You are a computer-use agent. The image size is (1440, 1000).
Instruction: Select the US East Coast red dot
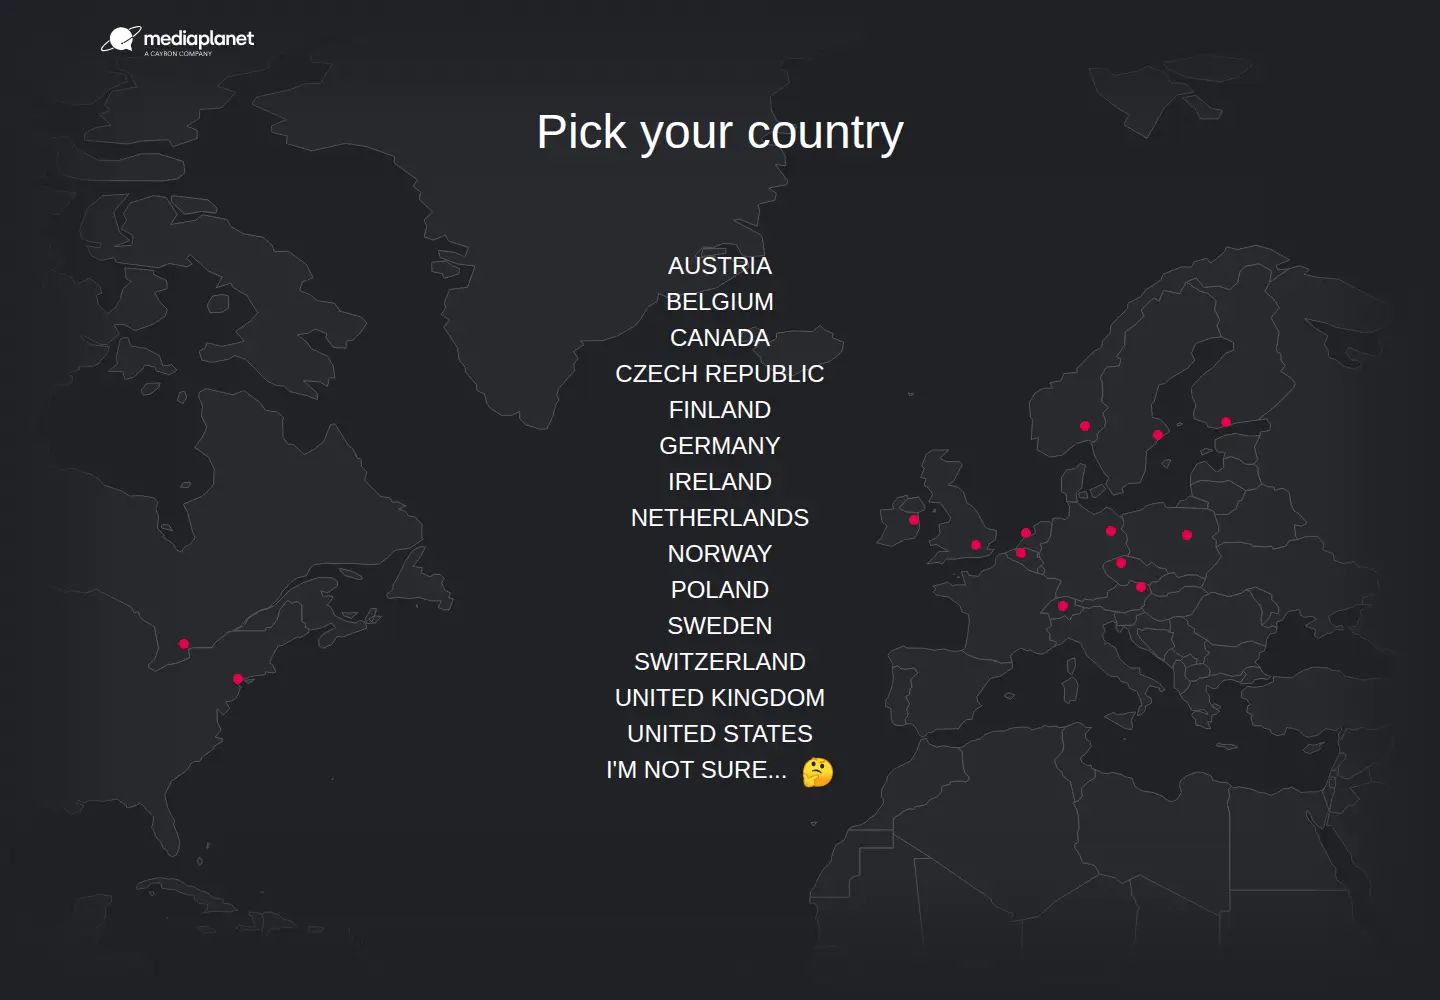238,679
